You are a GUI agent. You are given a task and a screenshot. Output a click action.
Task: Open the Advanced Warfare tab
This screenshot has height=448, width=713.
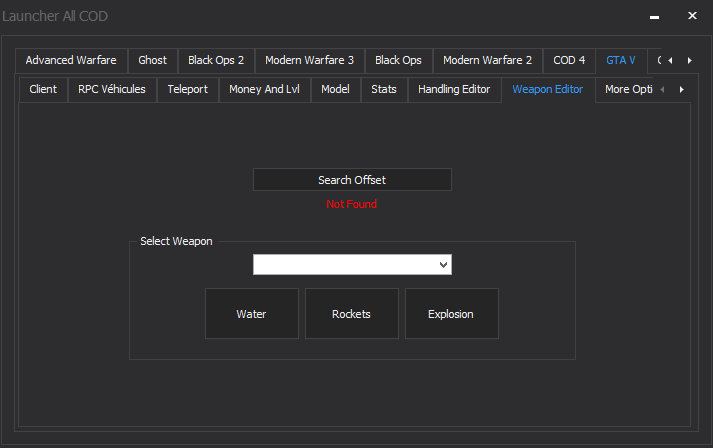coord(71,60)
